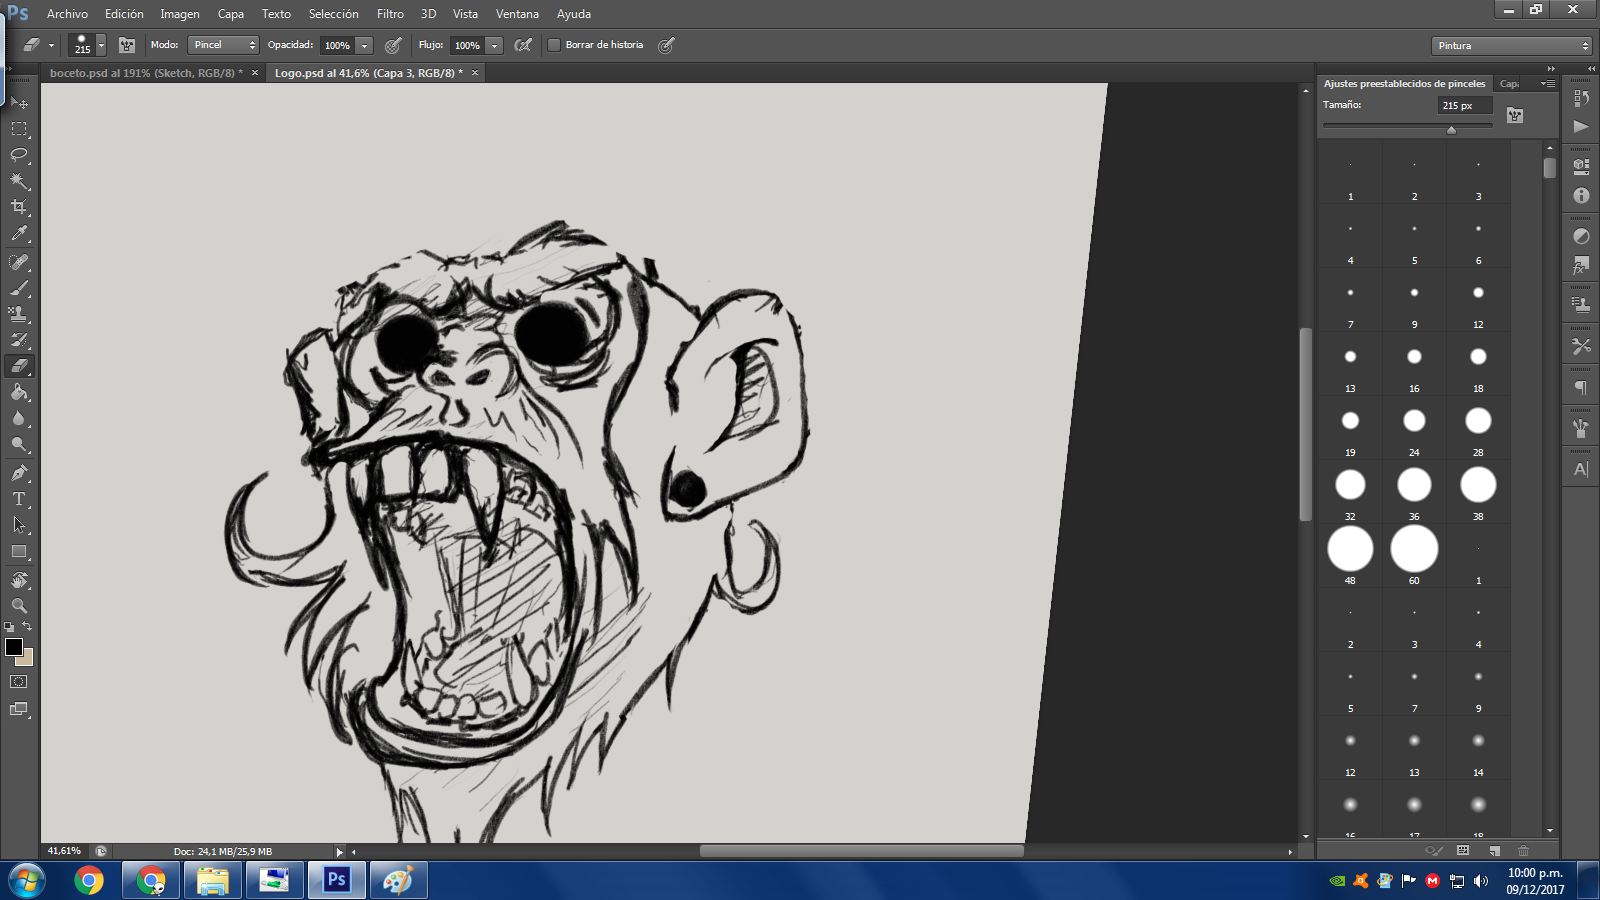Viewport: 1600px width, 900px height.
Task: Open the Archivo menu
Action: 67,14
